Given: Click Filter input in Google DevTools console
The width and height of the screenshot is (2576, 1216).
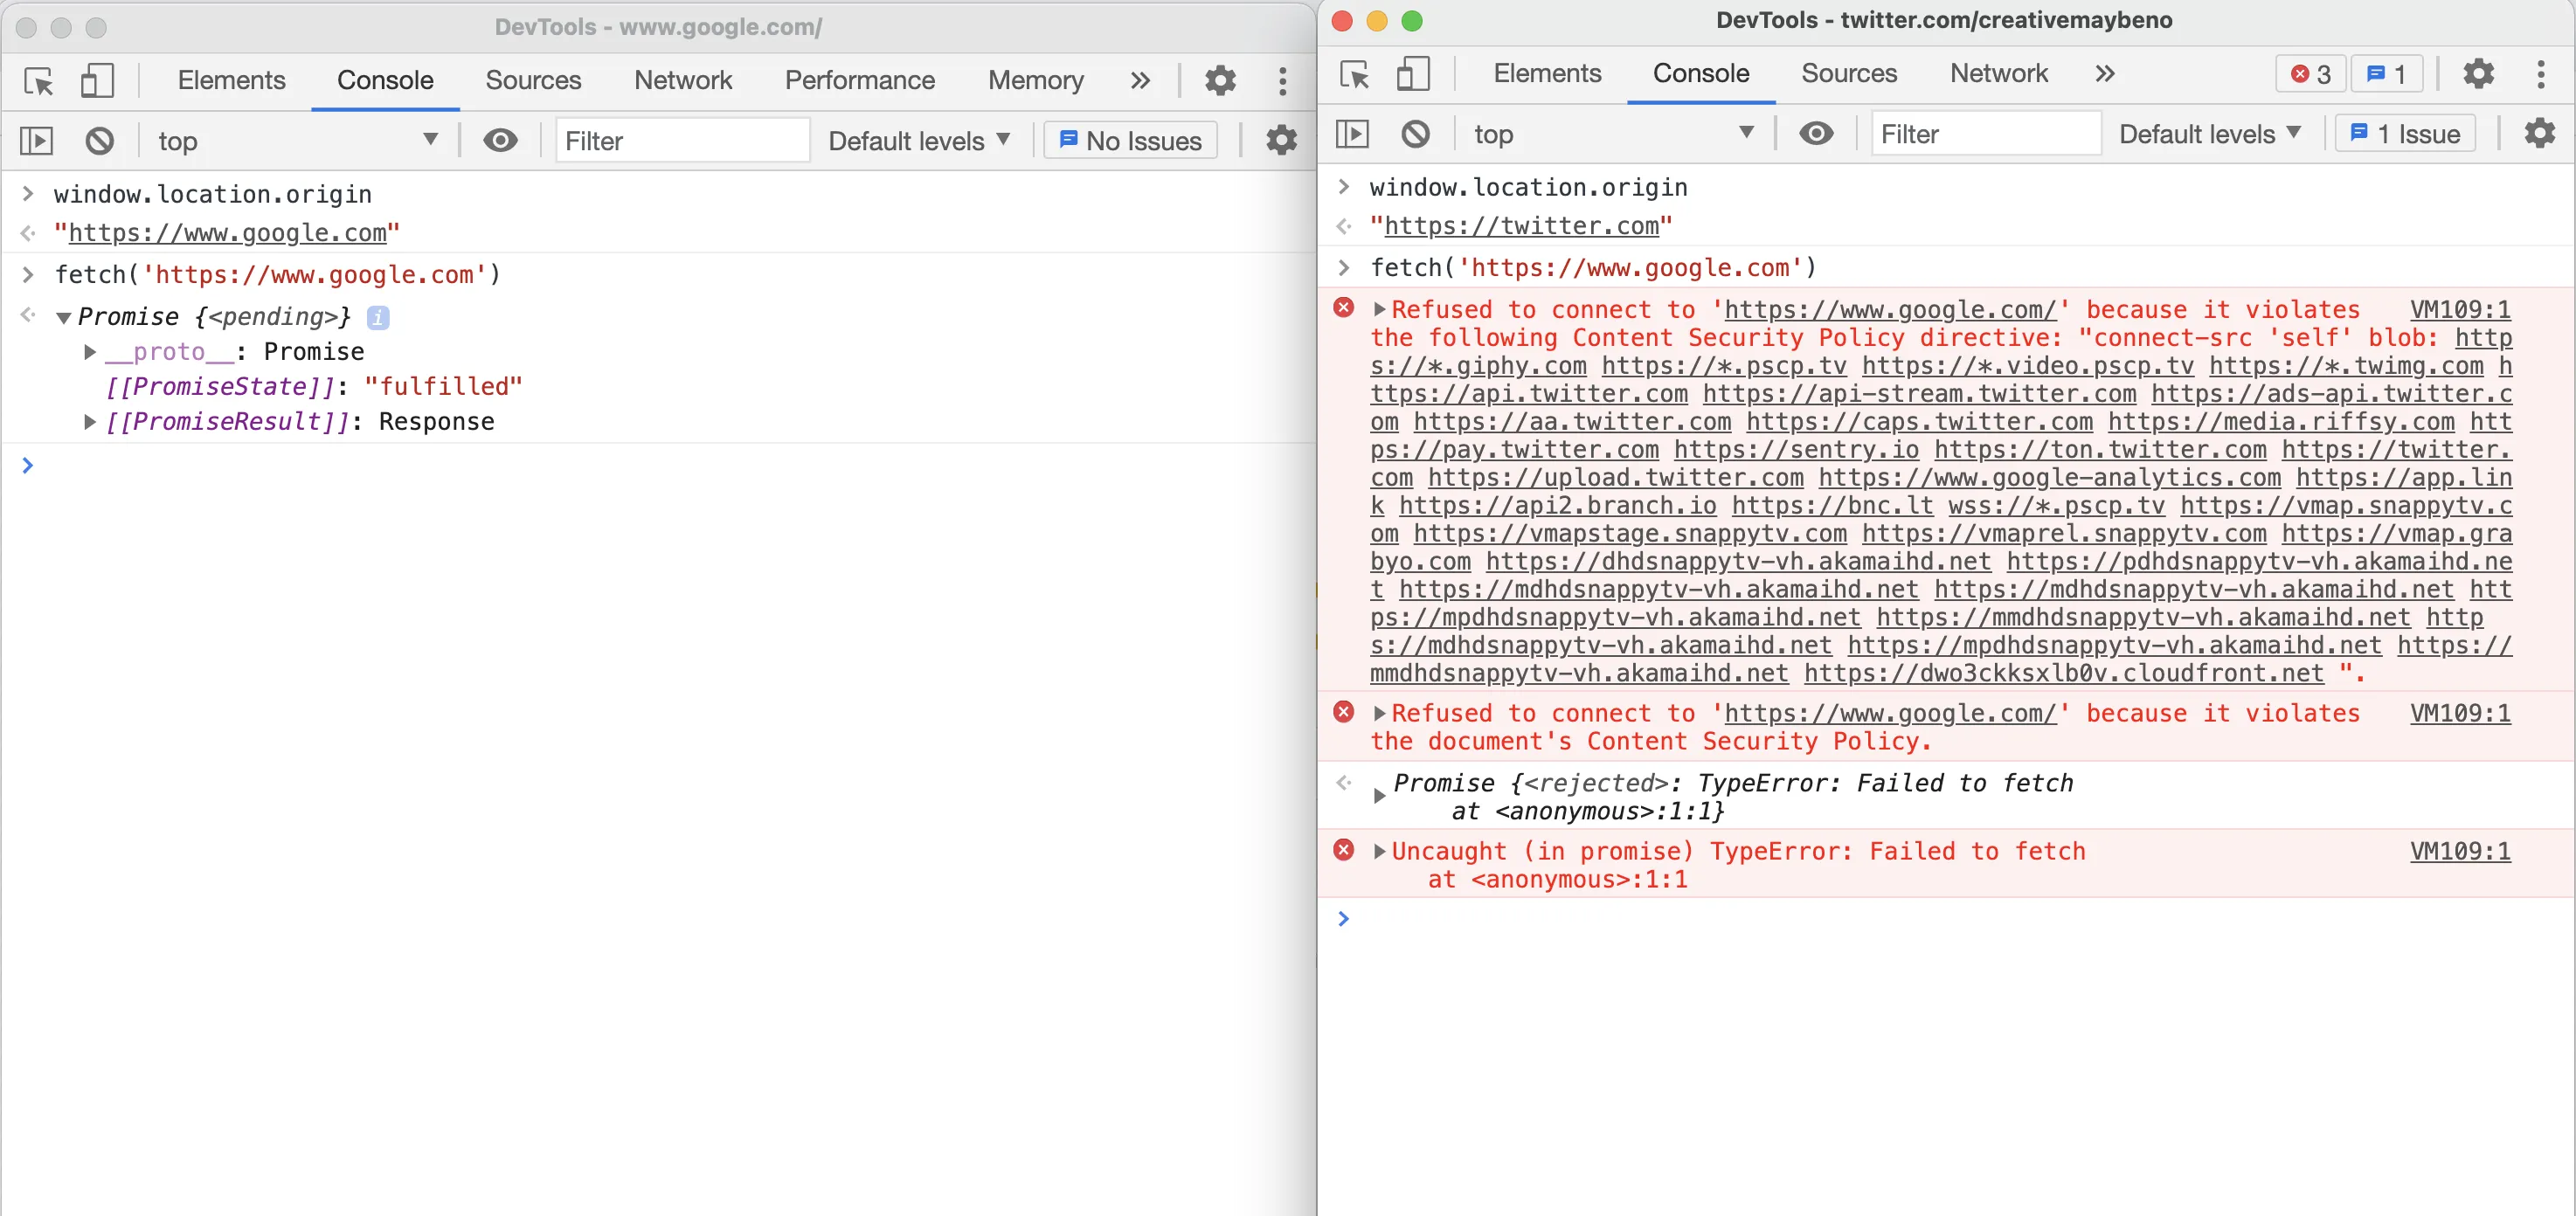Looking at the screenshot, I should tap(681, 141).
